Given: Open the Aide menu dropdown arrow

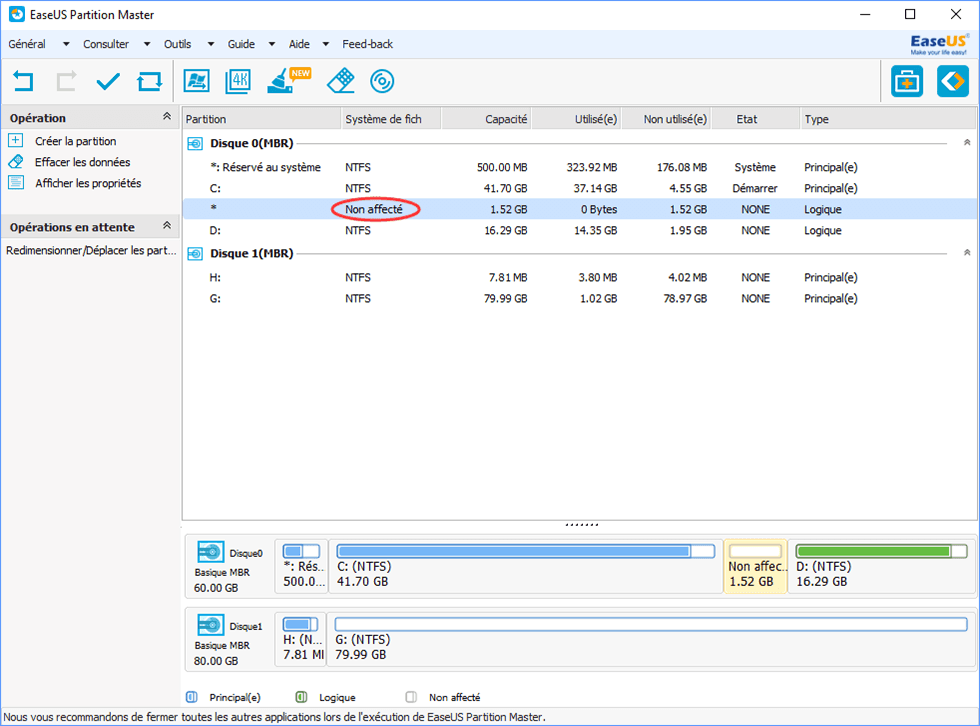Looking at the screenshot, I should (326, 44).
